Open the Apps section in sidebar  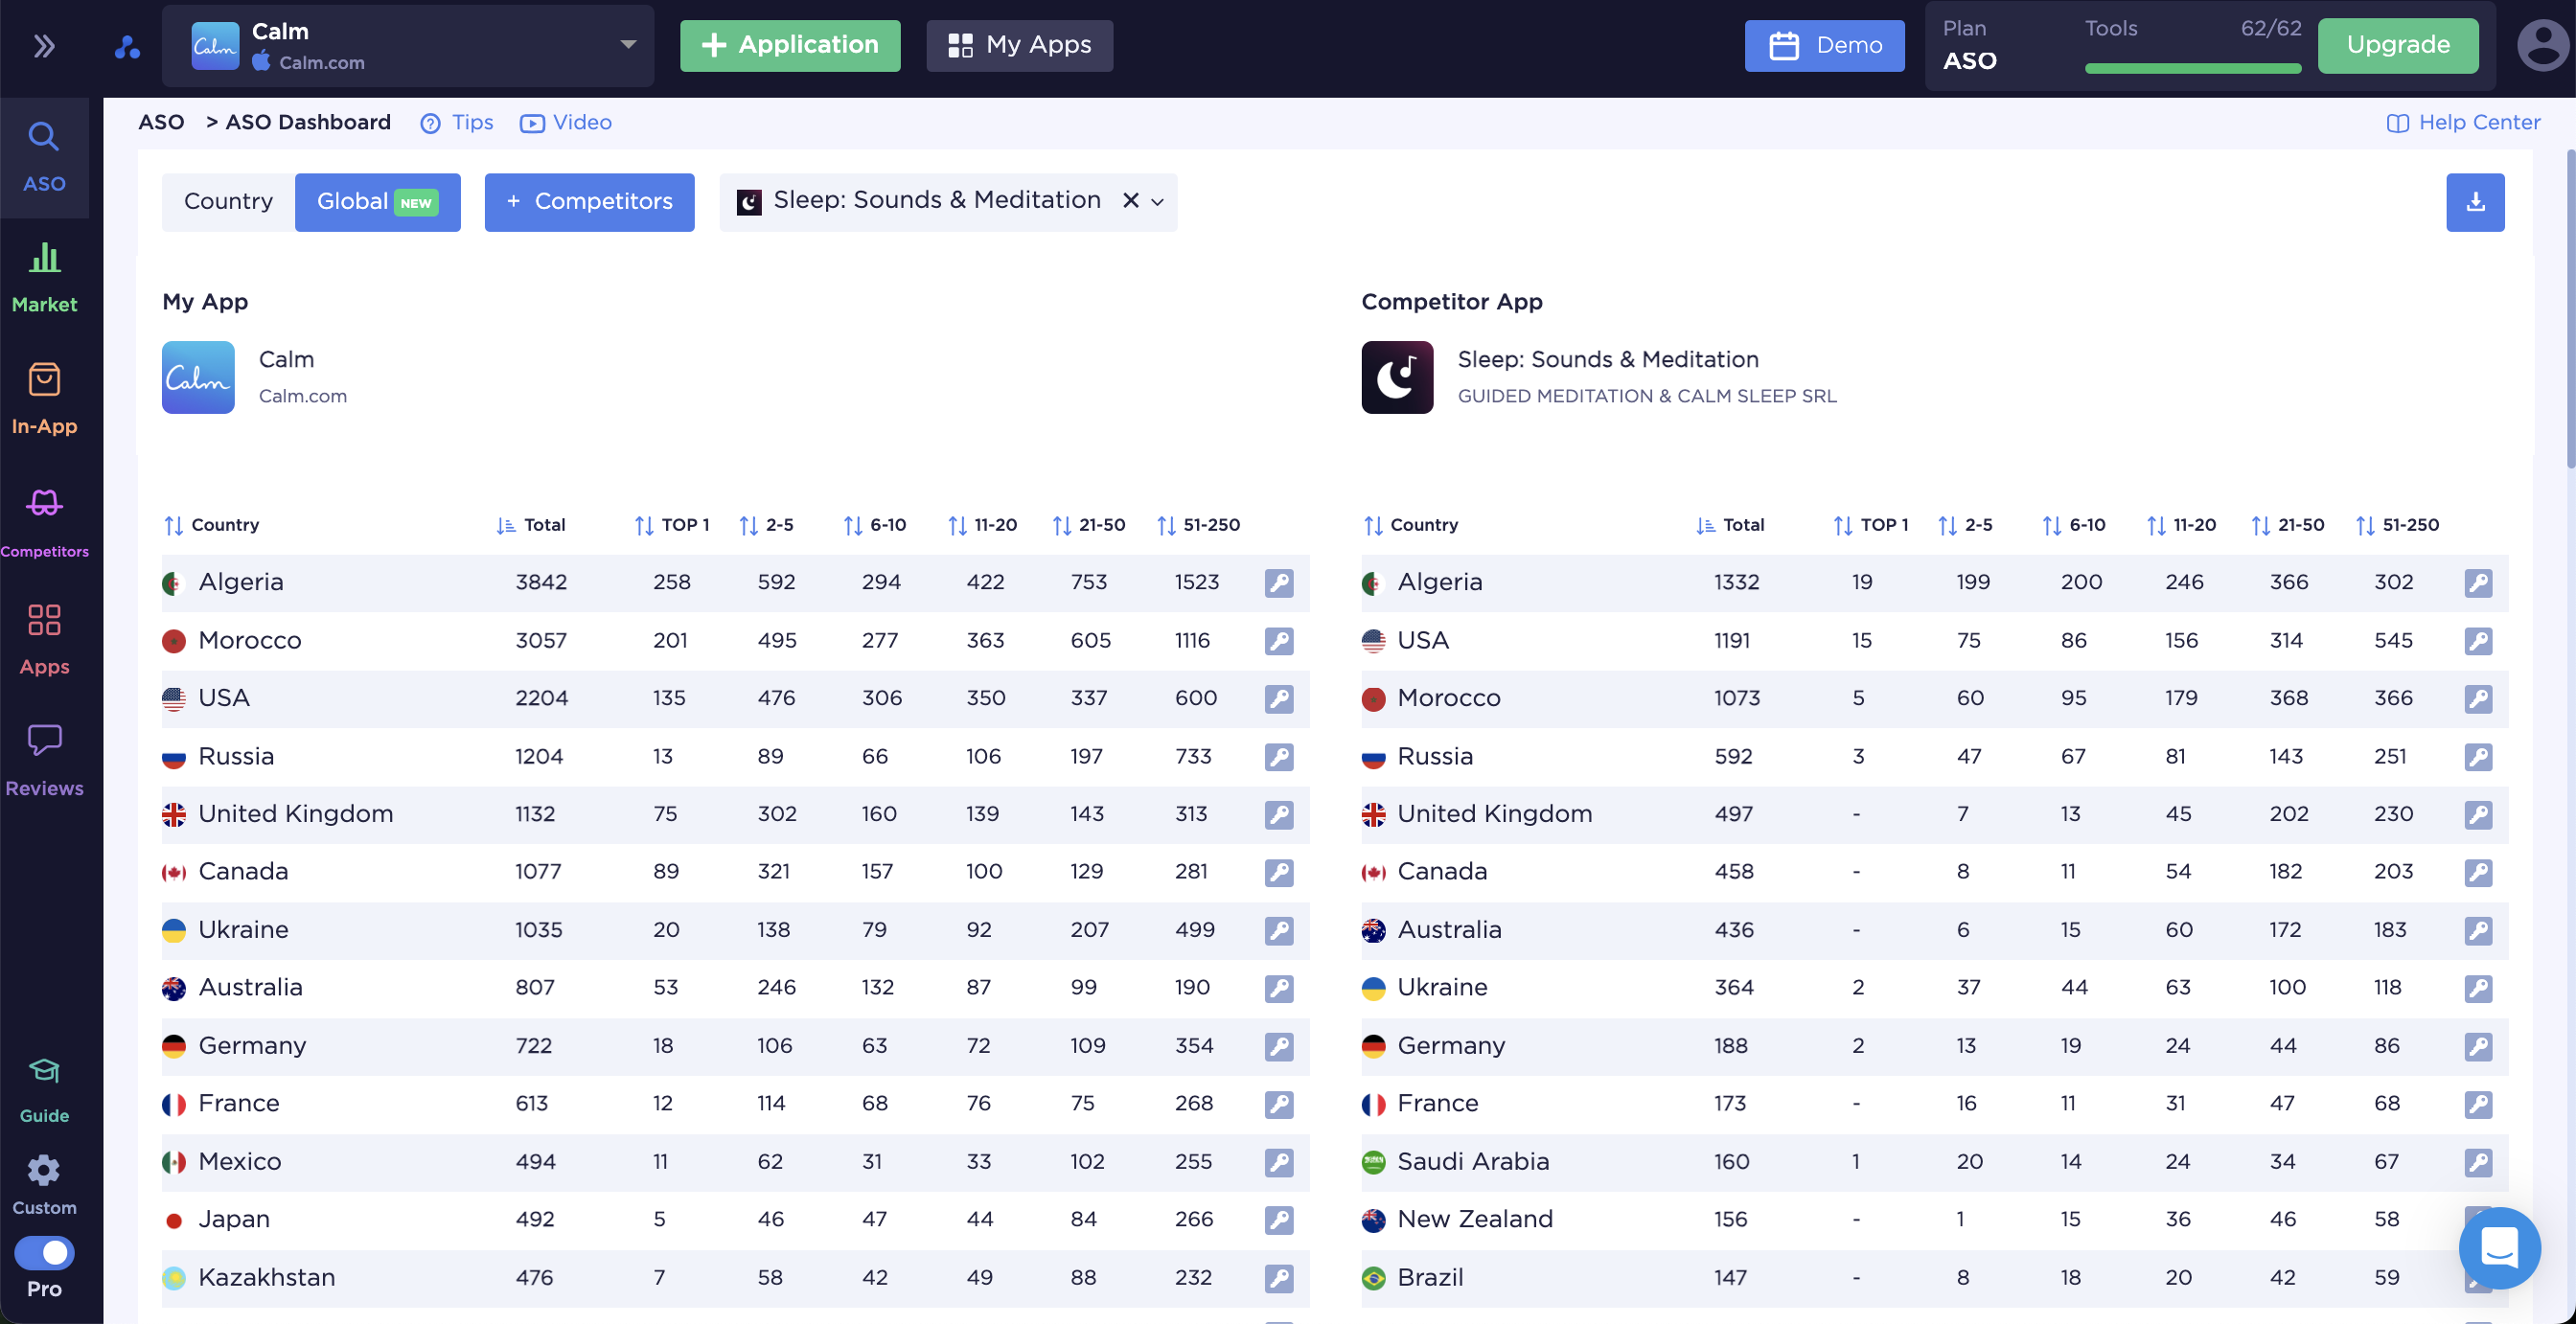(x=44, y=640)
